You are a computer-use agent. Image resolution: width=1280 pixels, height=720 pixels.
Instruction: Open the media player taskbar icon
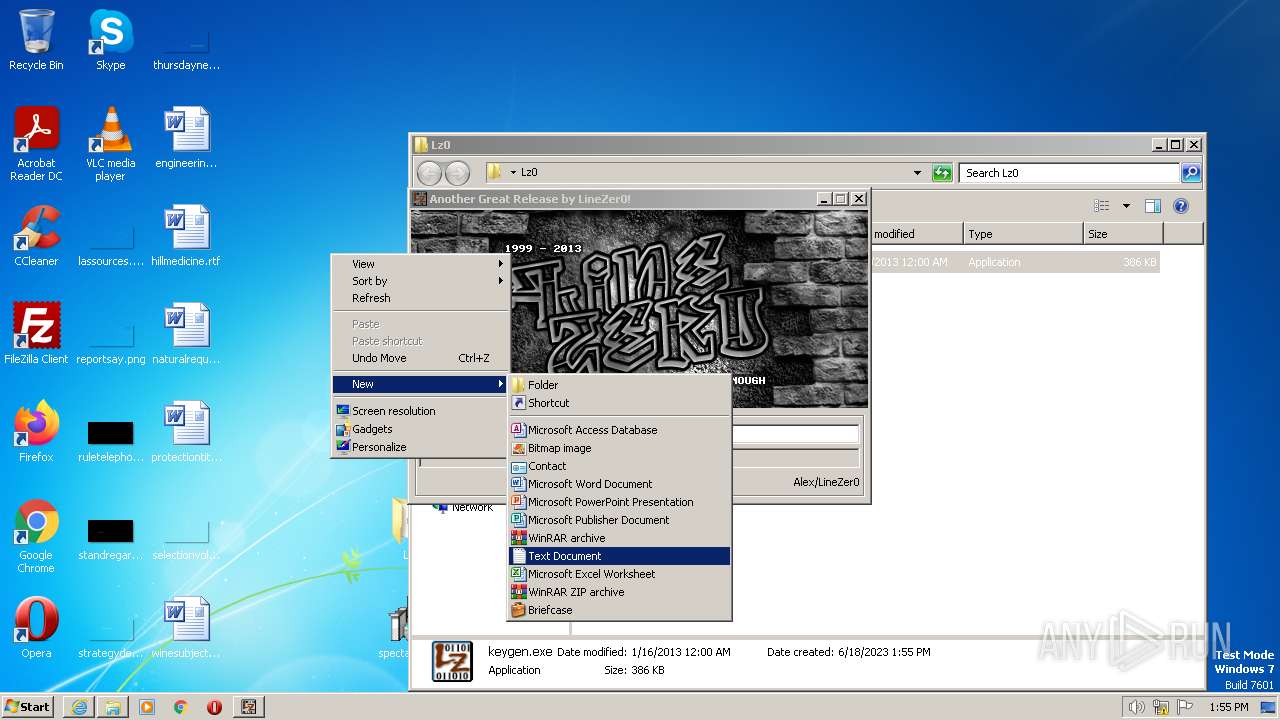click(x=147, y=706)
